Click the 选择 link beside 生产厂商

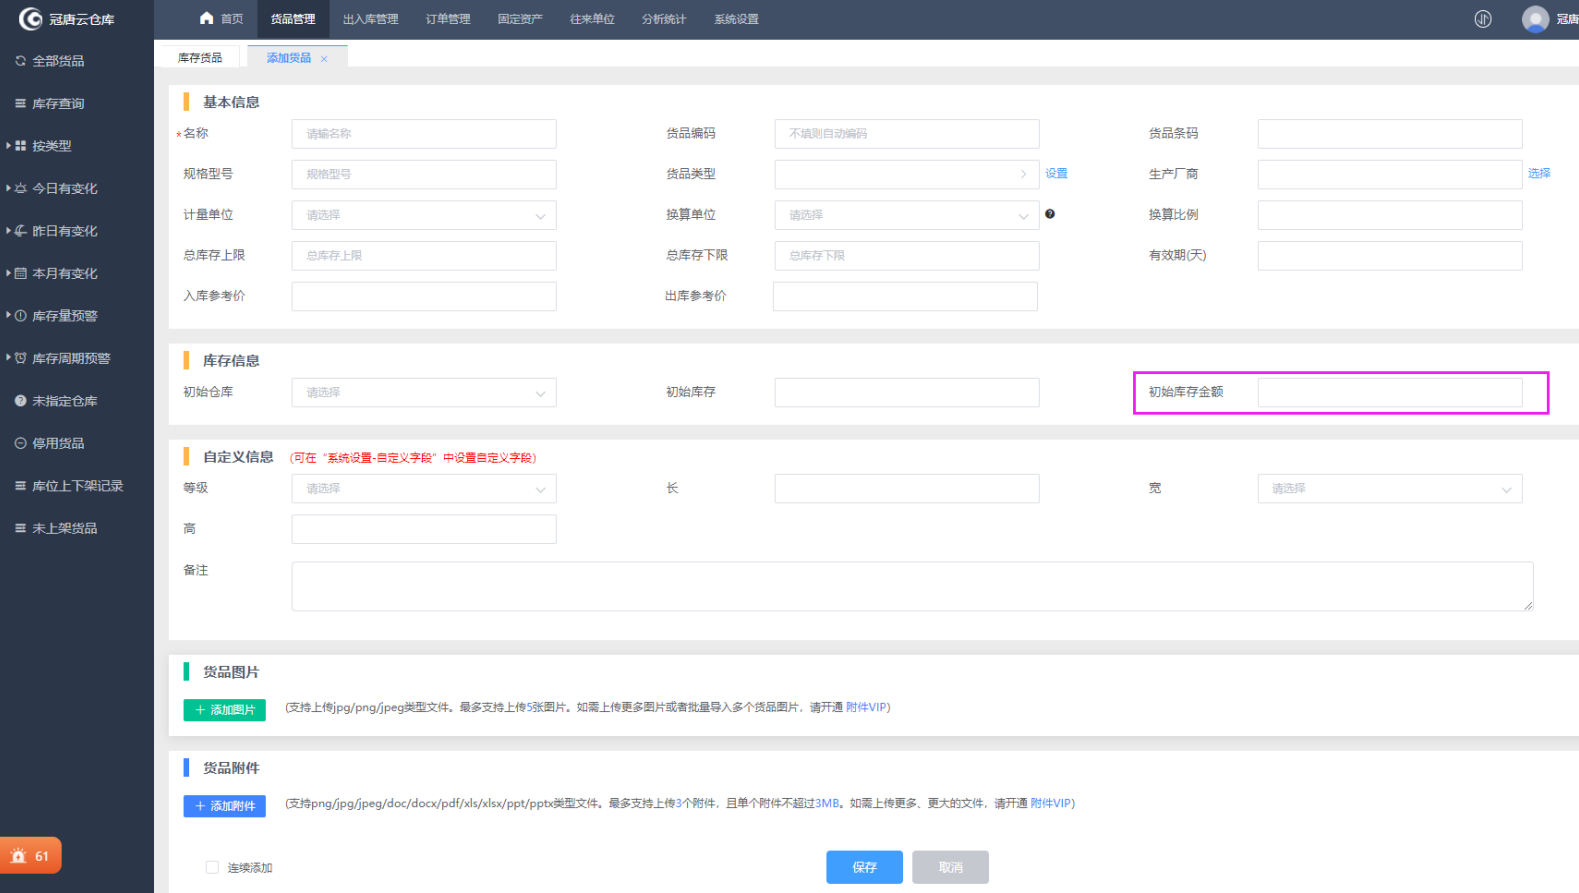[x=1539, y=173]
